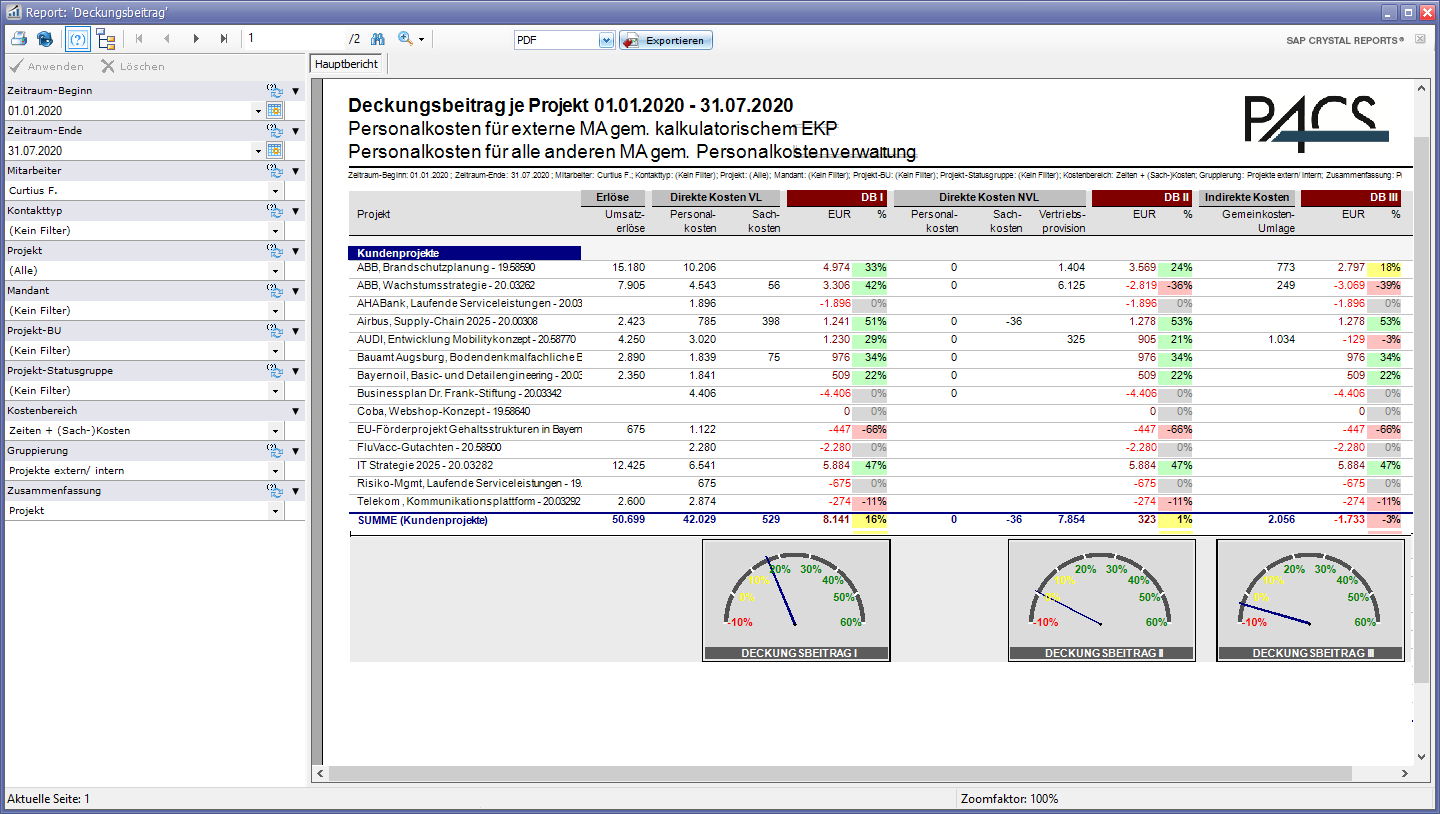Click the vertical scrollbar up arrow

1422,87
